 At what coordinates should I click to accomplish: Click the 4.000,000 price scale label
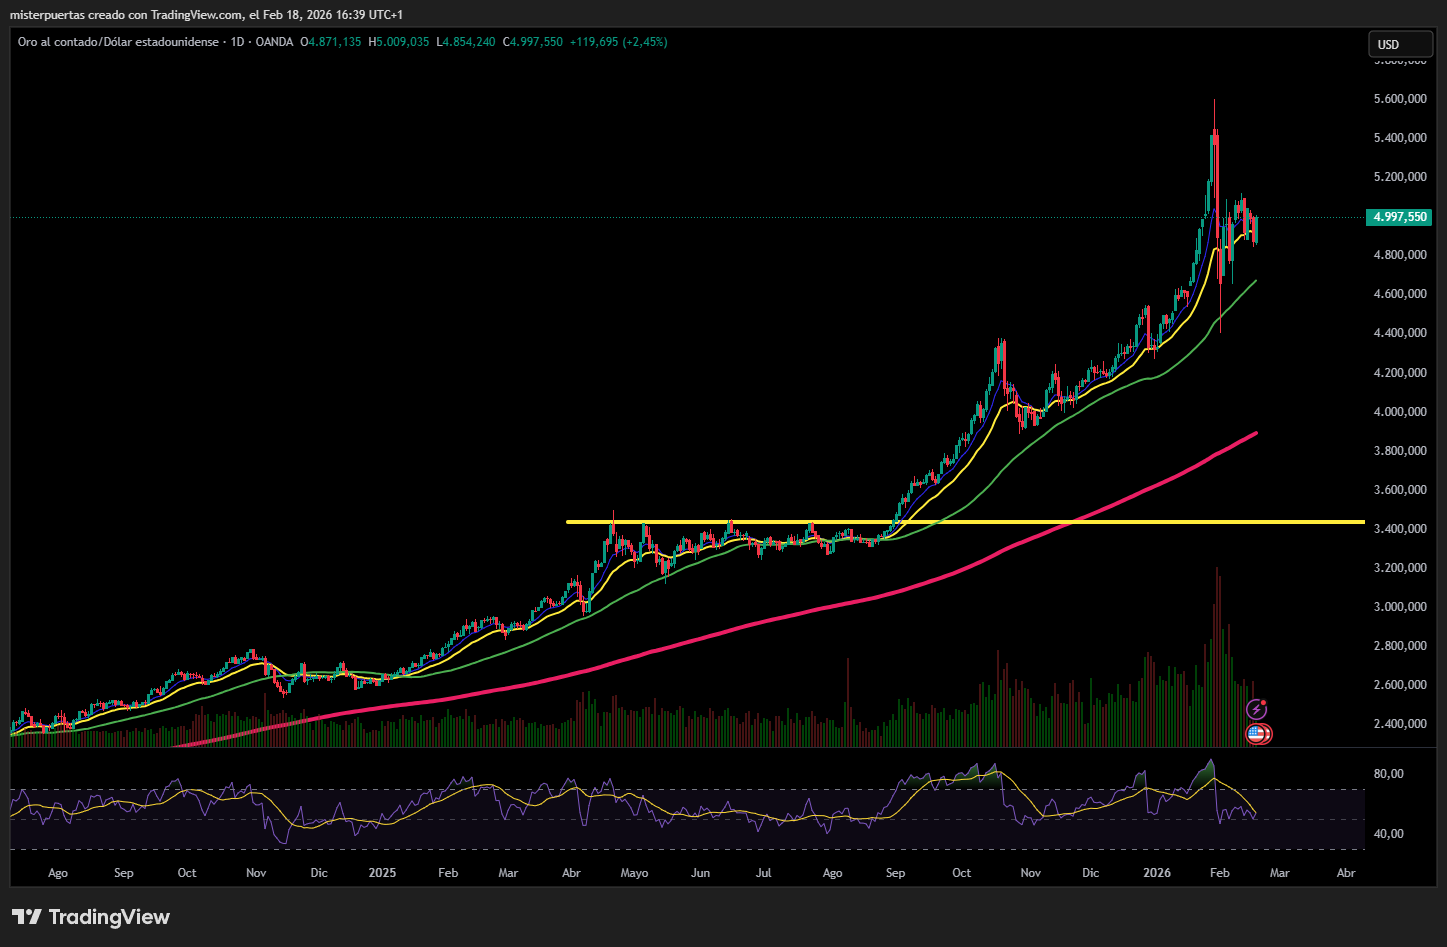(1399, 412)
